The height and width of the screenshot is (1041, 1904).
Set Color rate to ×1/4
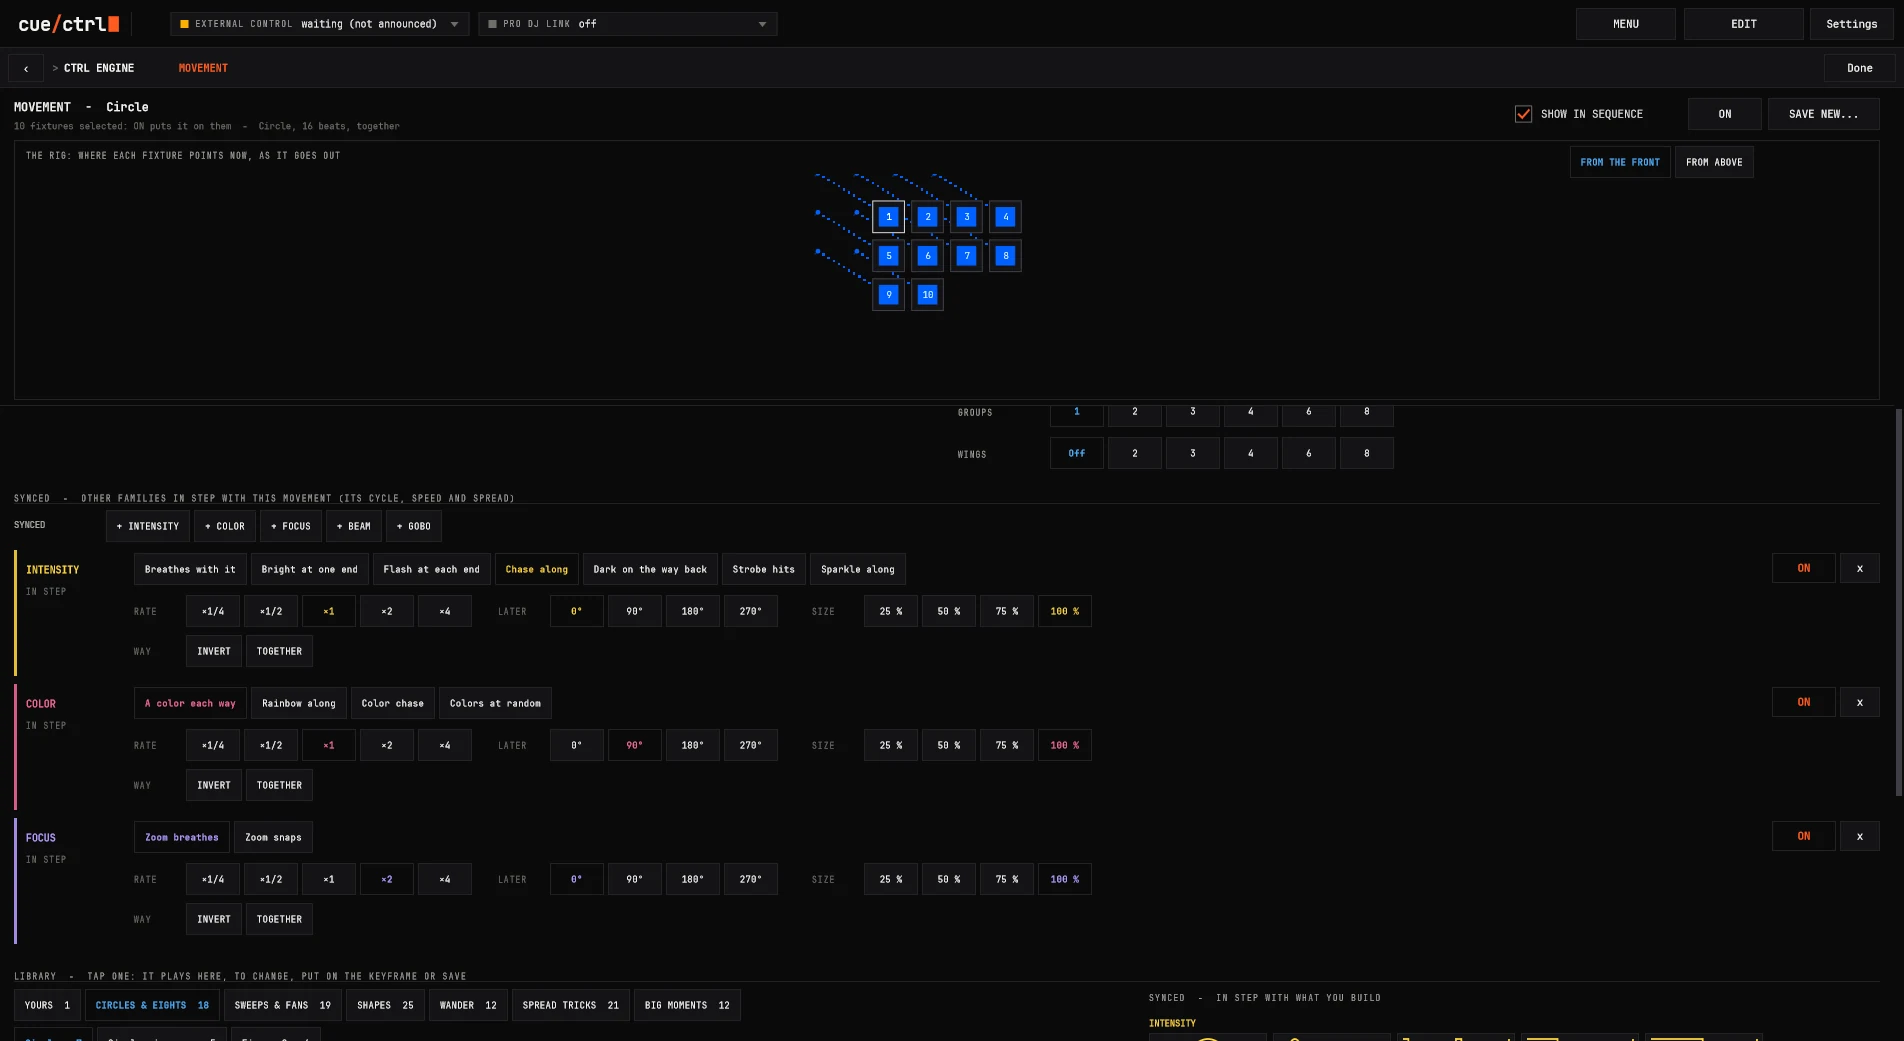pyautogui.click(x=212, y=745)
